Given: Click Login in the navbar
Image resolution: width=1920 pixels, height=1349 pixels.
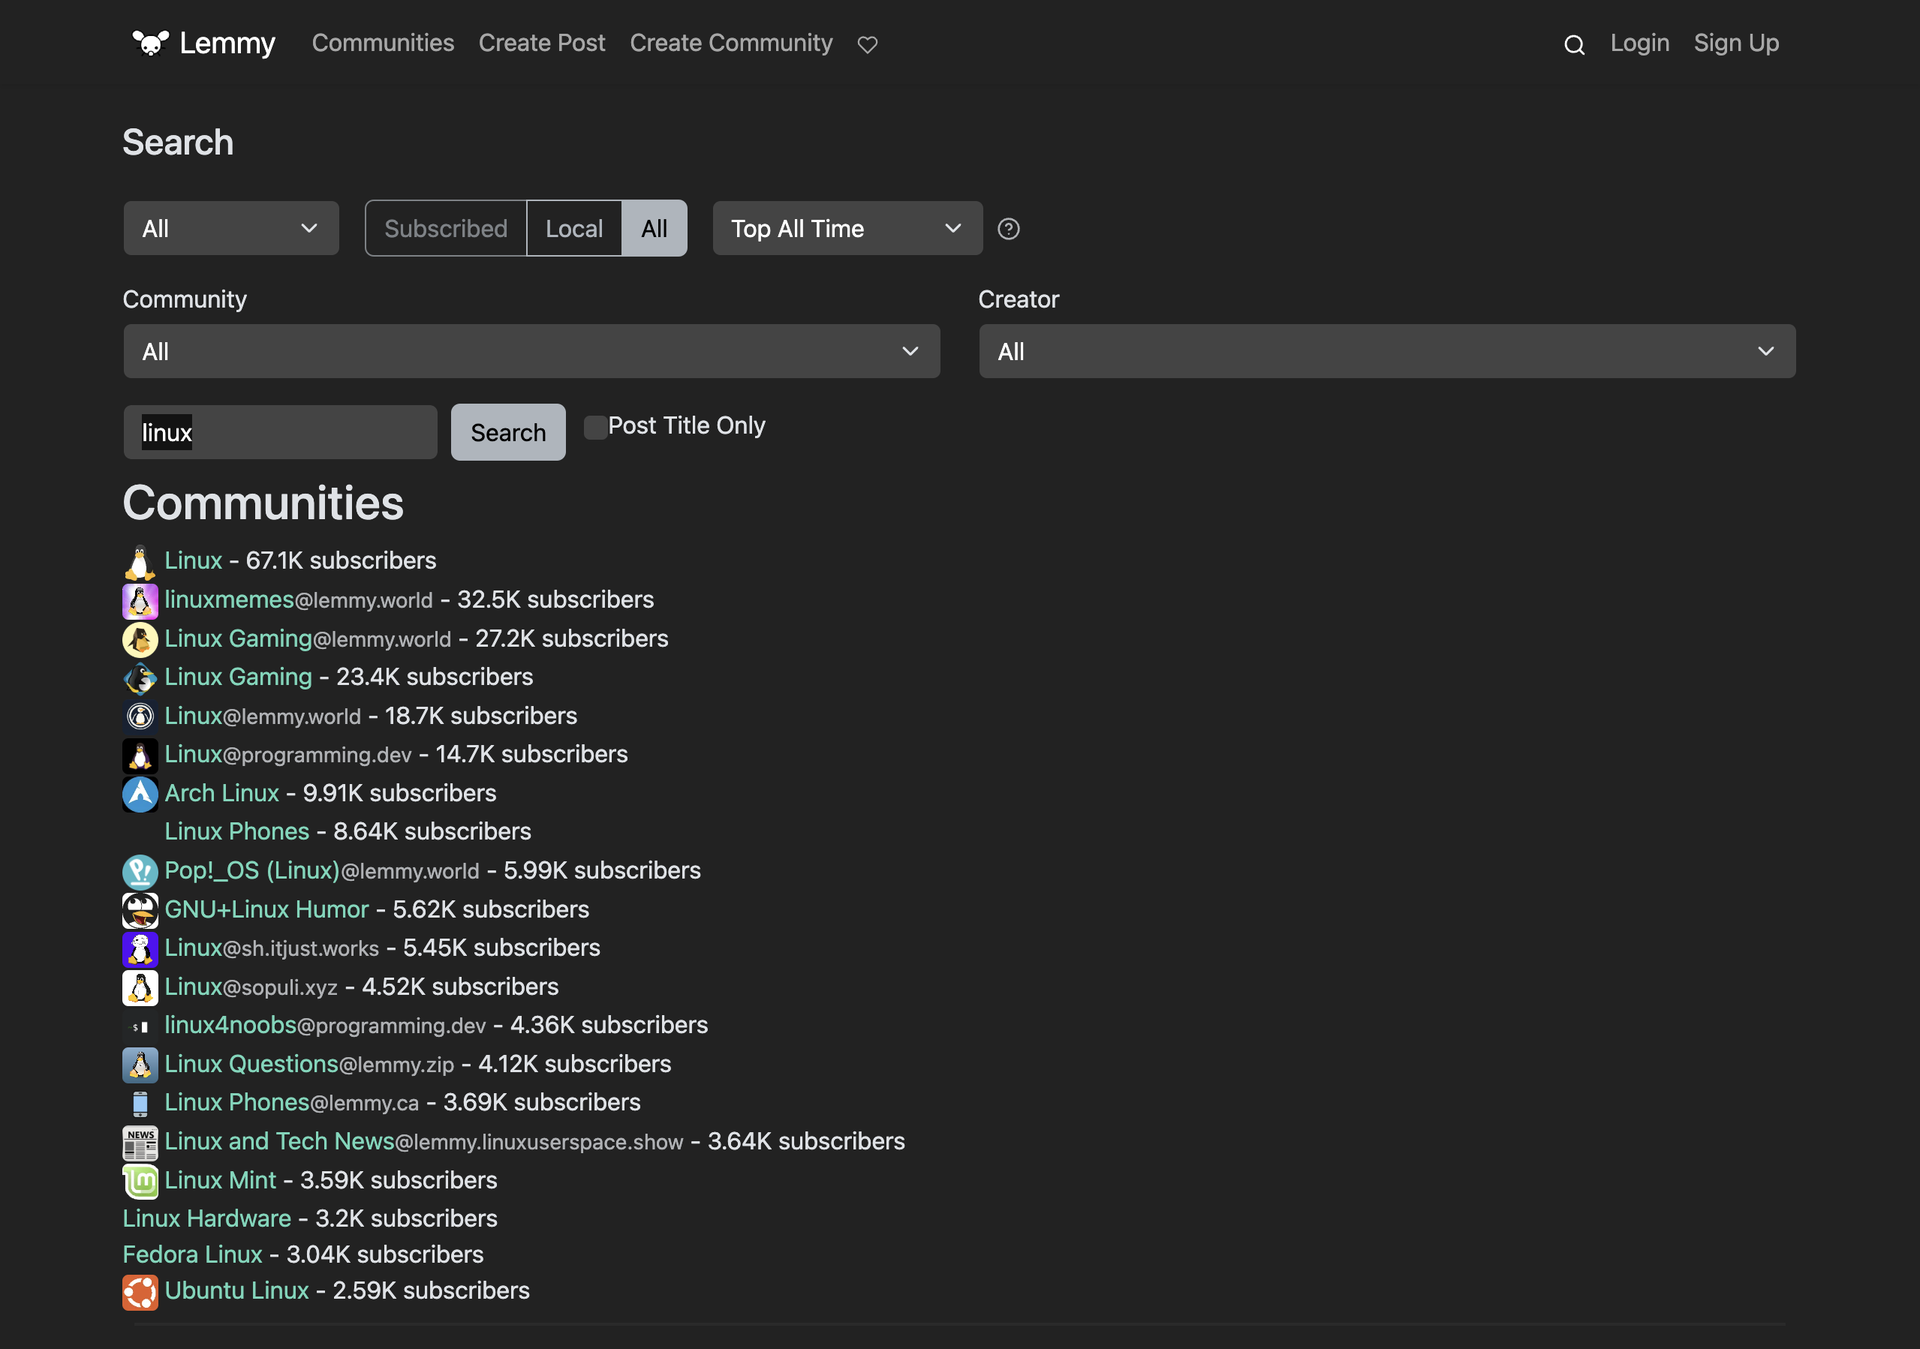Looking at the screenshot, I should pyautogui.click(x=1640, y=43).
